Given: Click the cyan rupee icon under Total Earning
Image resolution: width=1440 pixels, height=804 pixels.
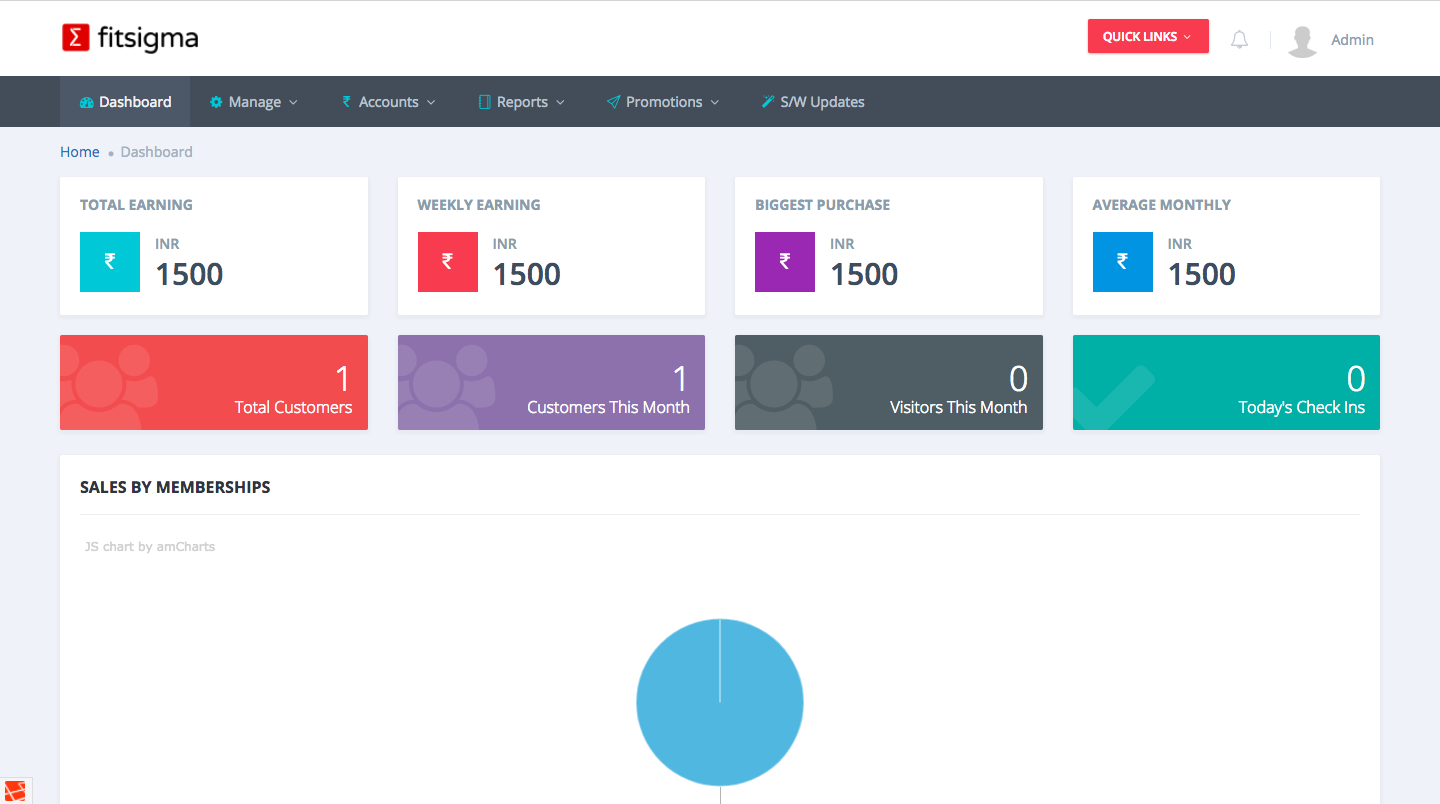Looking at the screenshot, I should pyautogui.click(x=110, y=262).
